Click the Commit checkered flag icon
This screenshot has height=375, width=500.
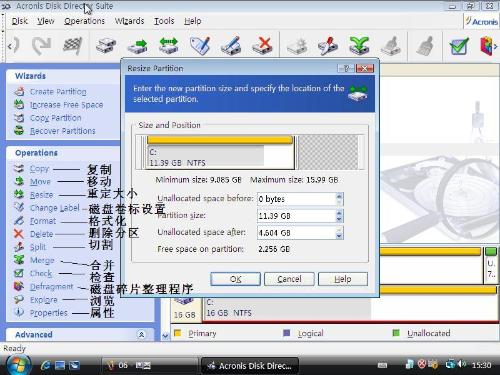click(72, 45)
